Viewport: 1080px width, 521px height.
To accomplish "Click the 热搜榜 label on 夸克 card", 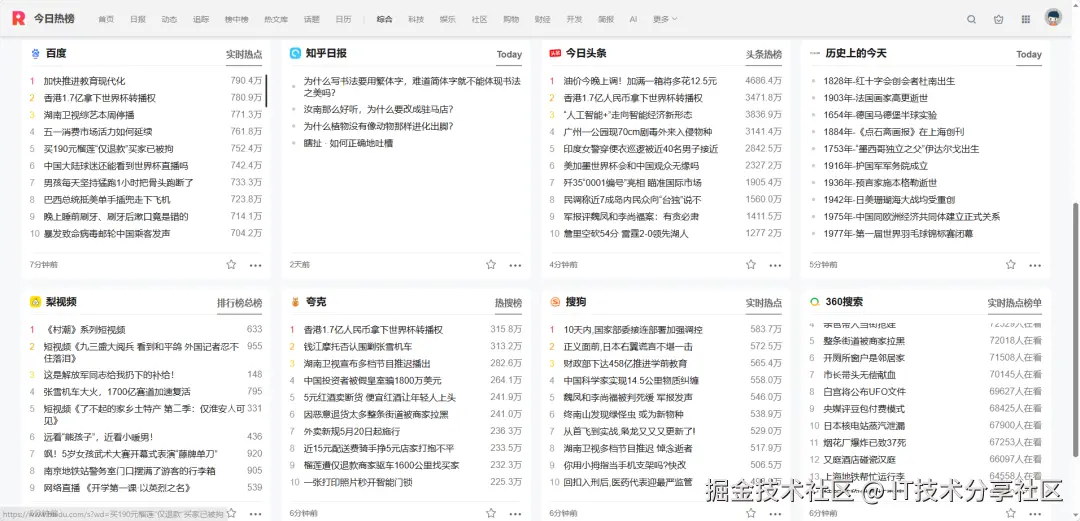I will [x=508, y=303].
